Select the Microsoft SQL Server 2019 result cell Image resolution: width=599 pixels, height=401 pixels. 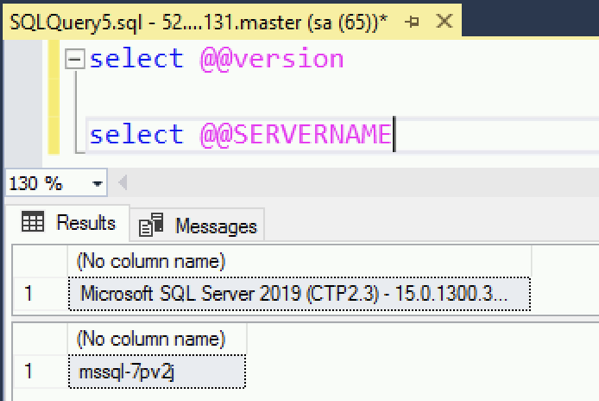pos(300,294)
